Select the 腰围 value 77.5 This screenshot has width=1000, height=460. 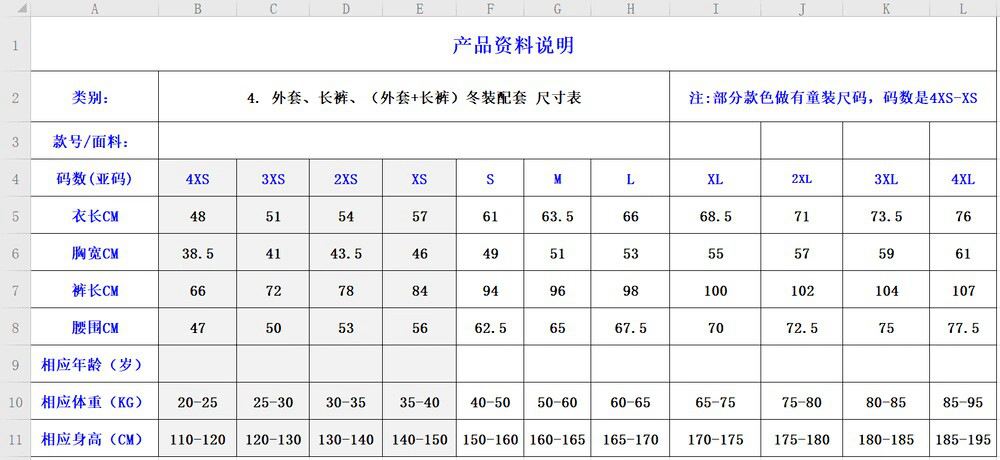[x=964, y=327]
